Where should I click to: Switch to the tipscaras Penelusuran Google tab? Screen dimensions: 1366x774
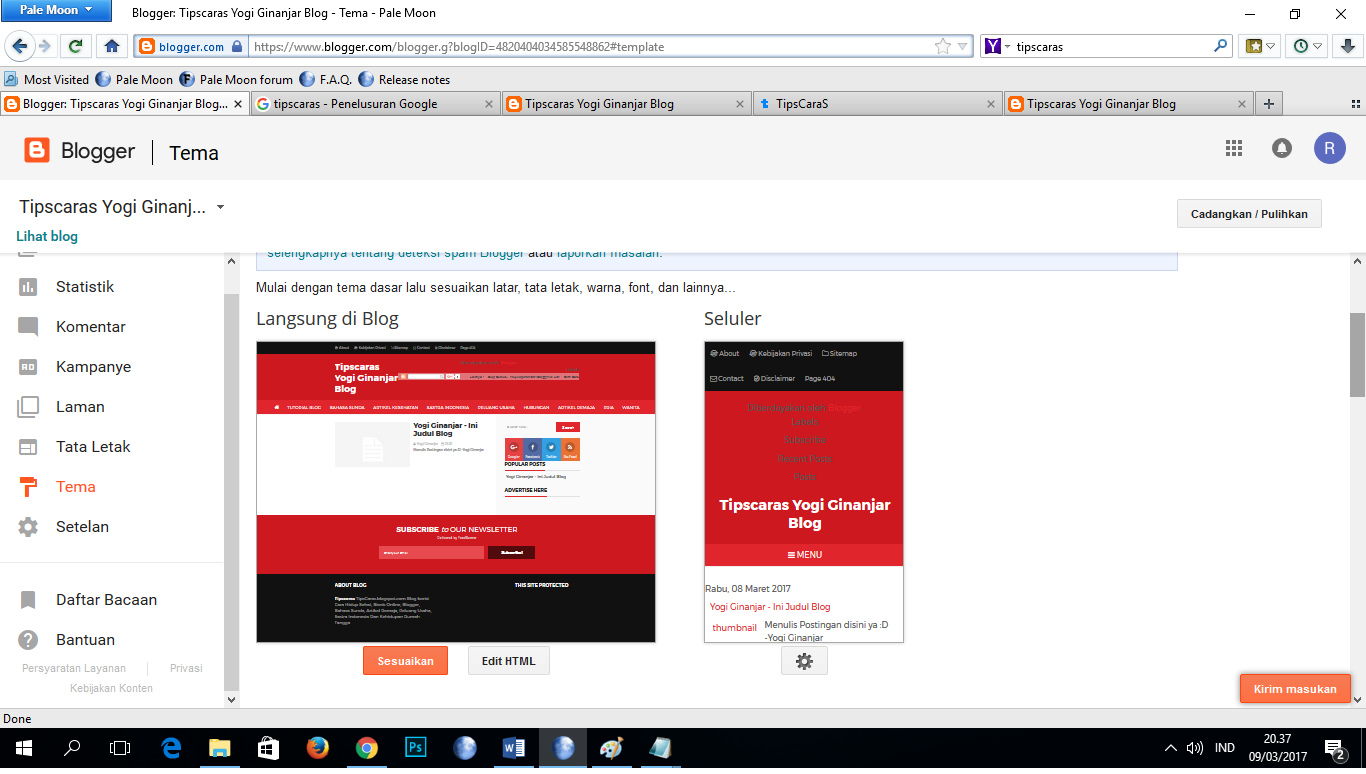(x=376, y=104)
